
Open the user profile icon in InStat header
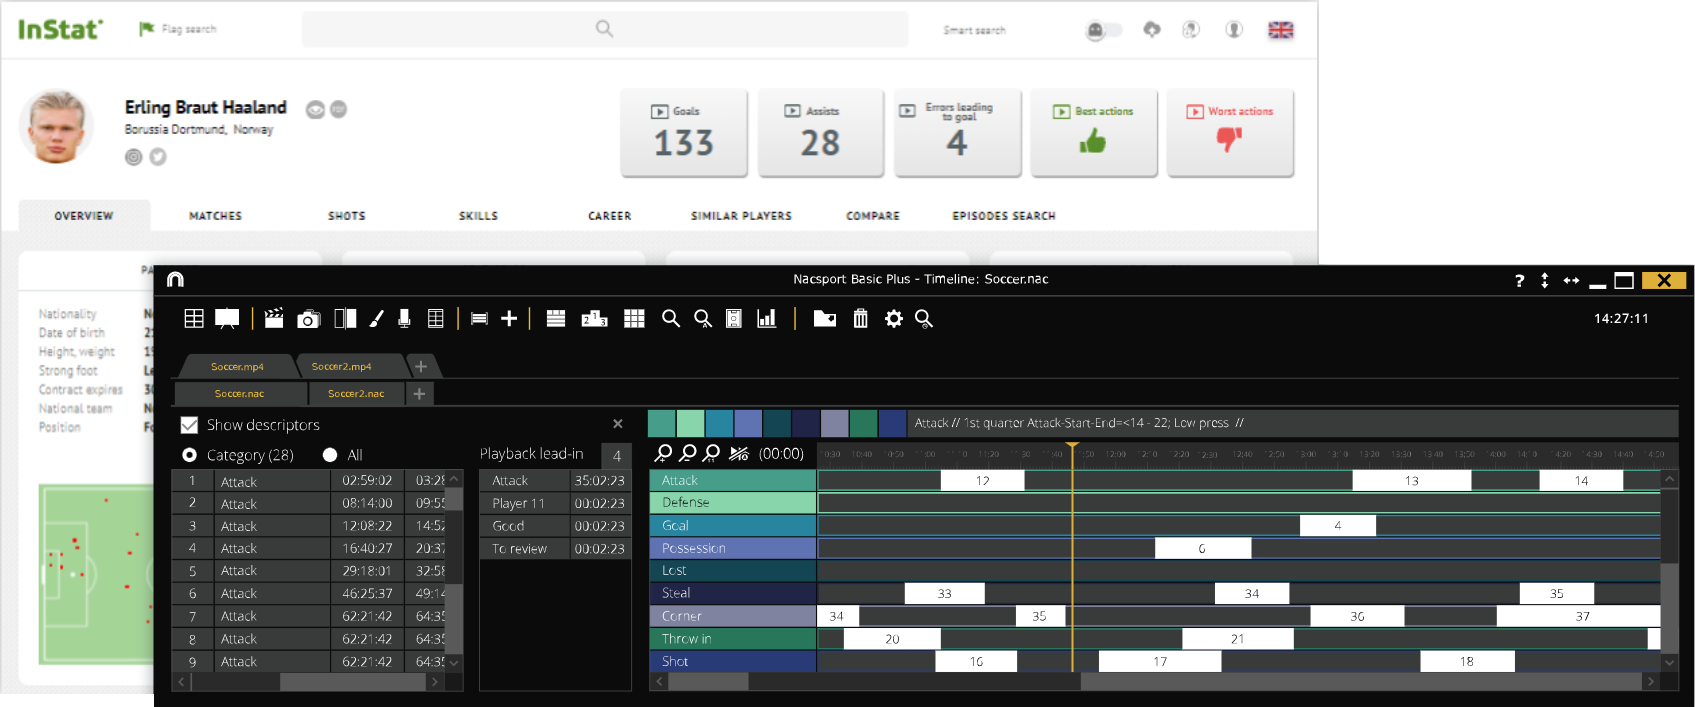pos(1234,30)
